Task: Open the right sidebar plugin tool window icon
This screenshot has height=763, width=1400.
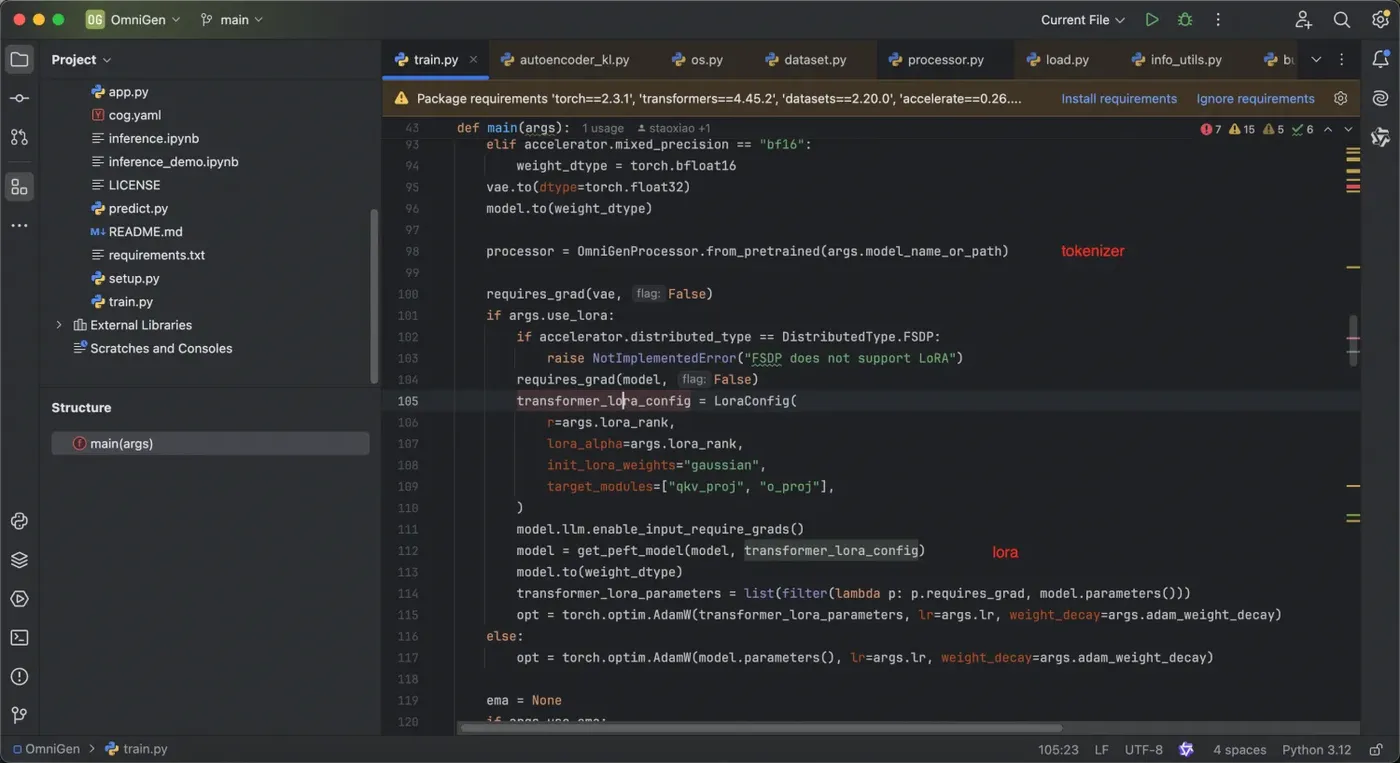Action: (1381, 137)
